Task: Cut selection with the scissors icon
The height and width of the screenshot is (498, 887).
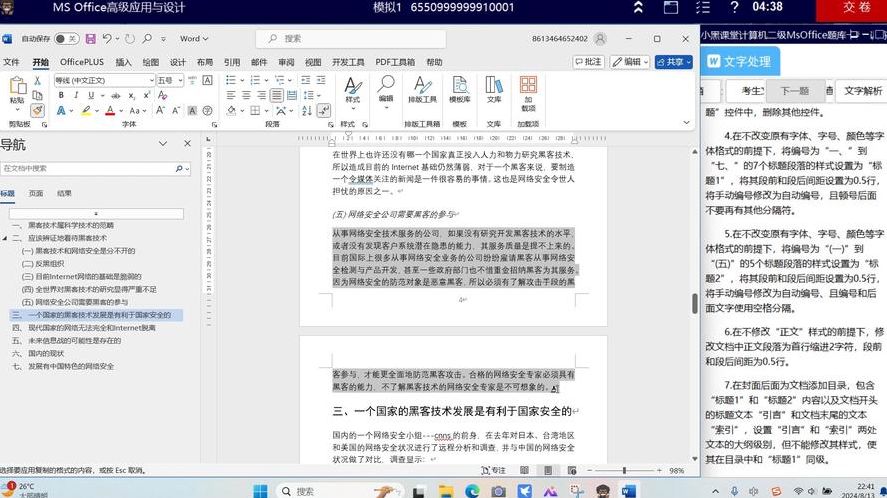Action: click(x=37, y=80)
